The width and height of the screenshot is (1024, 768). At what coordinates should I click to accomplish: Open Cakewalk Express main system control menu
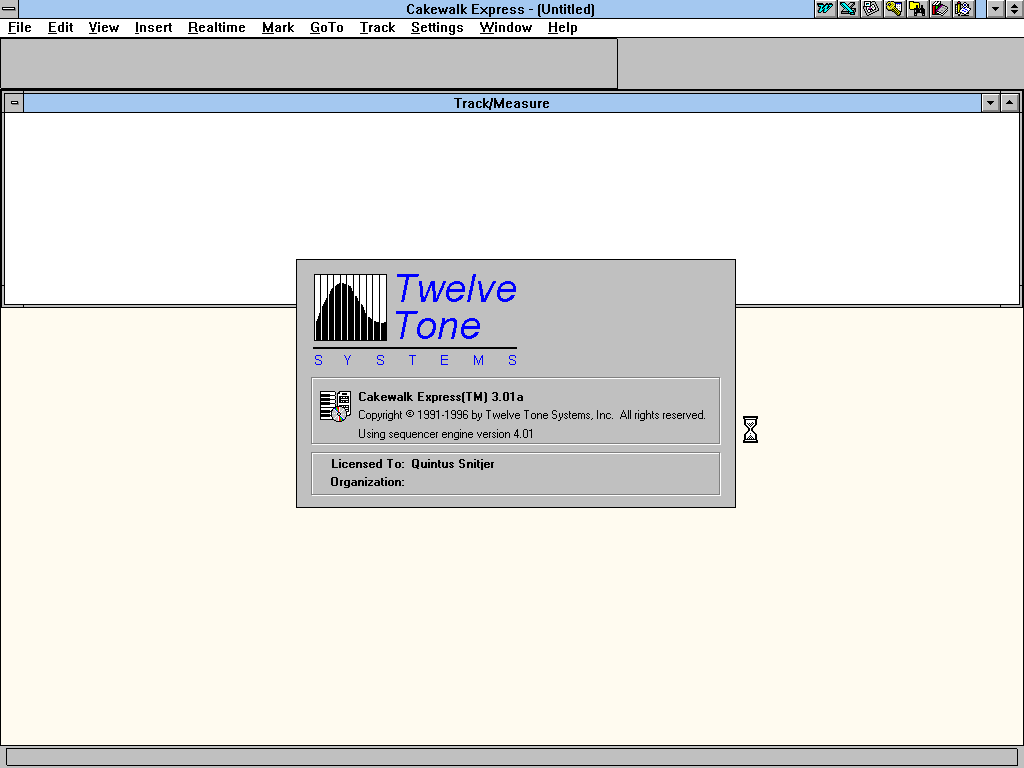click(9, 8)
